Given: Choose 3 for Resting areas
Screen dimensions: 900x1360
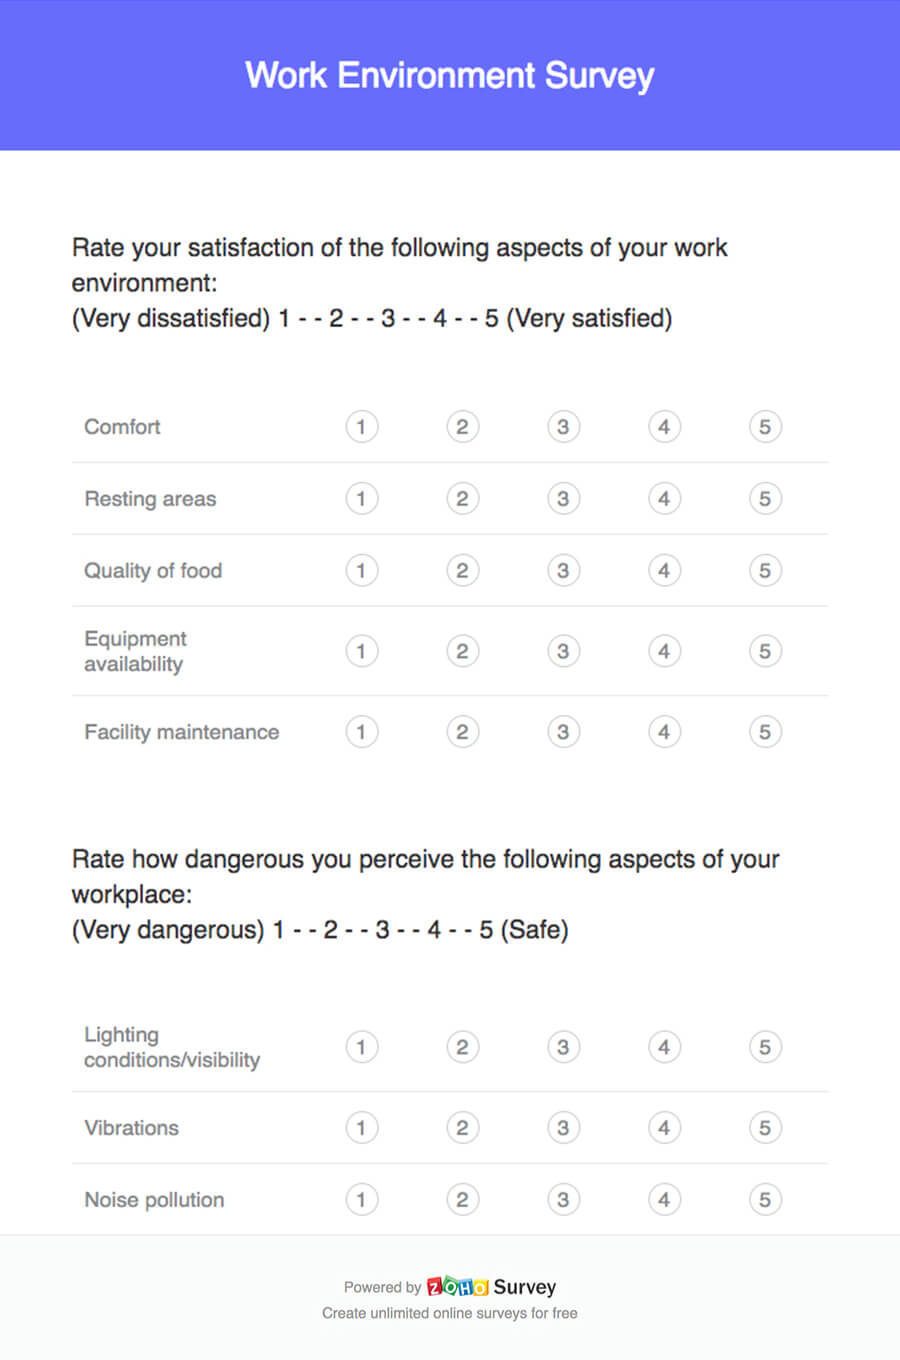Looking at the screenshot, I should (x=563, y=499).
